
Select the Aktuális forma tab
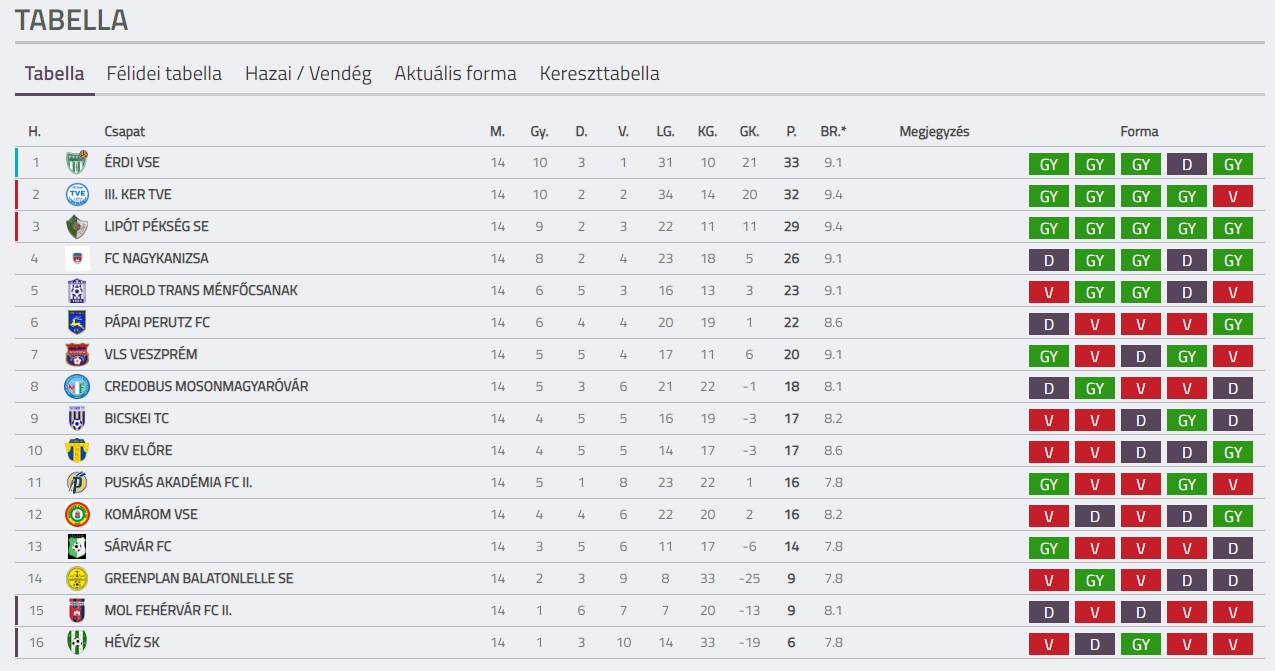(x=455, y=74)
